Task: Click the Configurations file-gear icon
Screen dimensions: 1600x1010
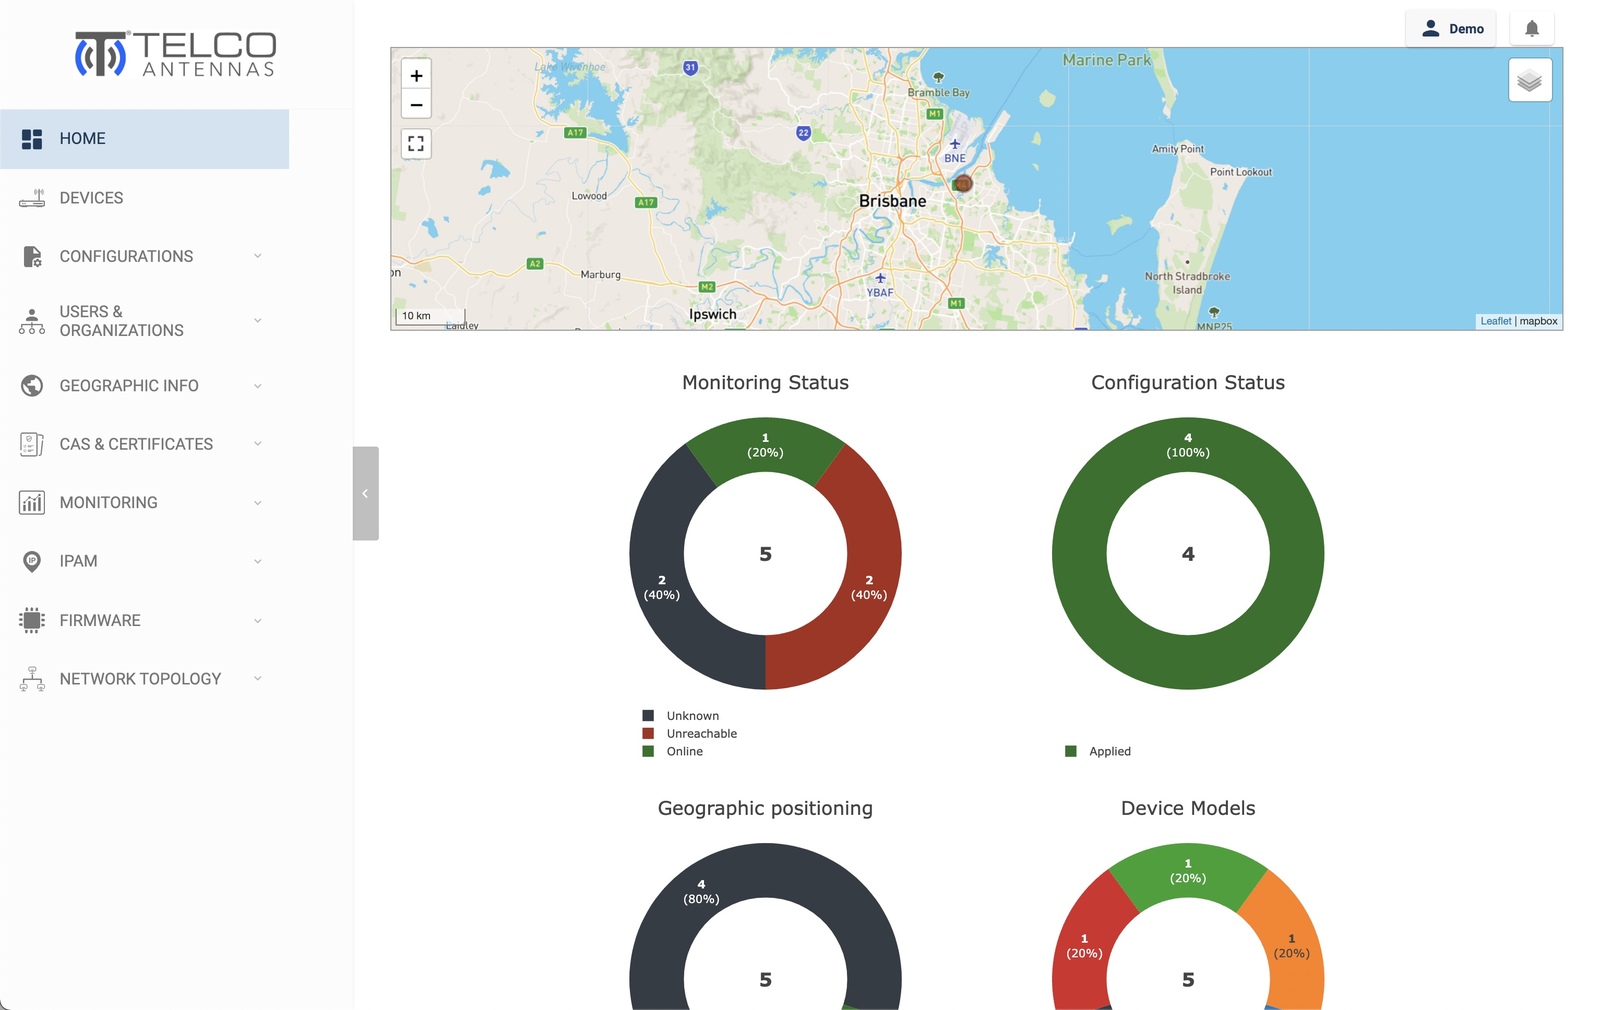Action: 32,257
